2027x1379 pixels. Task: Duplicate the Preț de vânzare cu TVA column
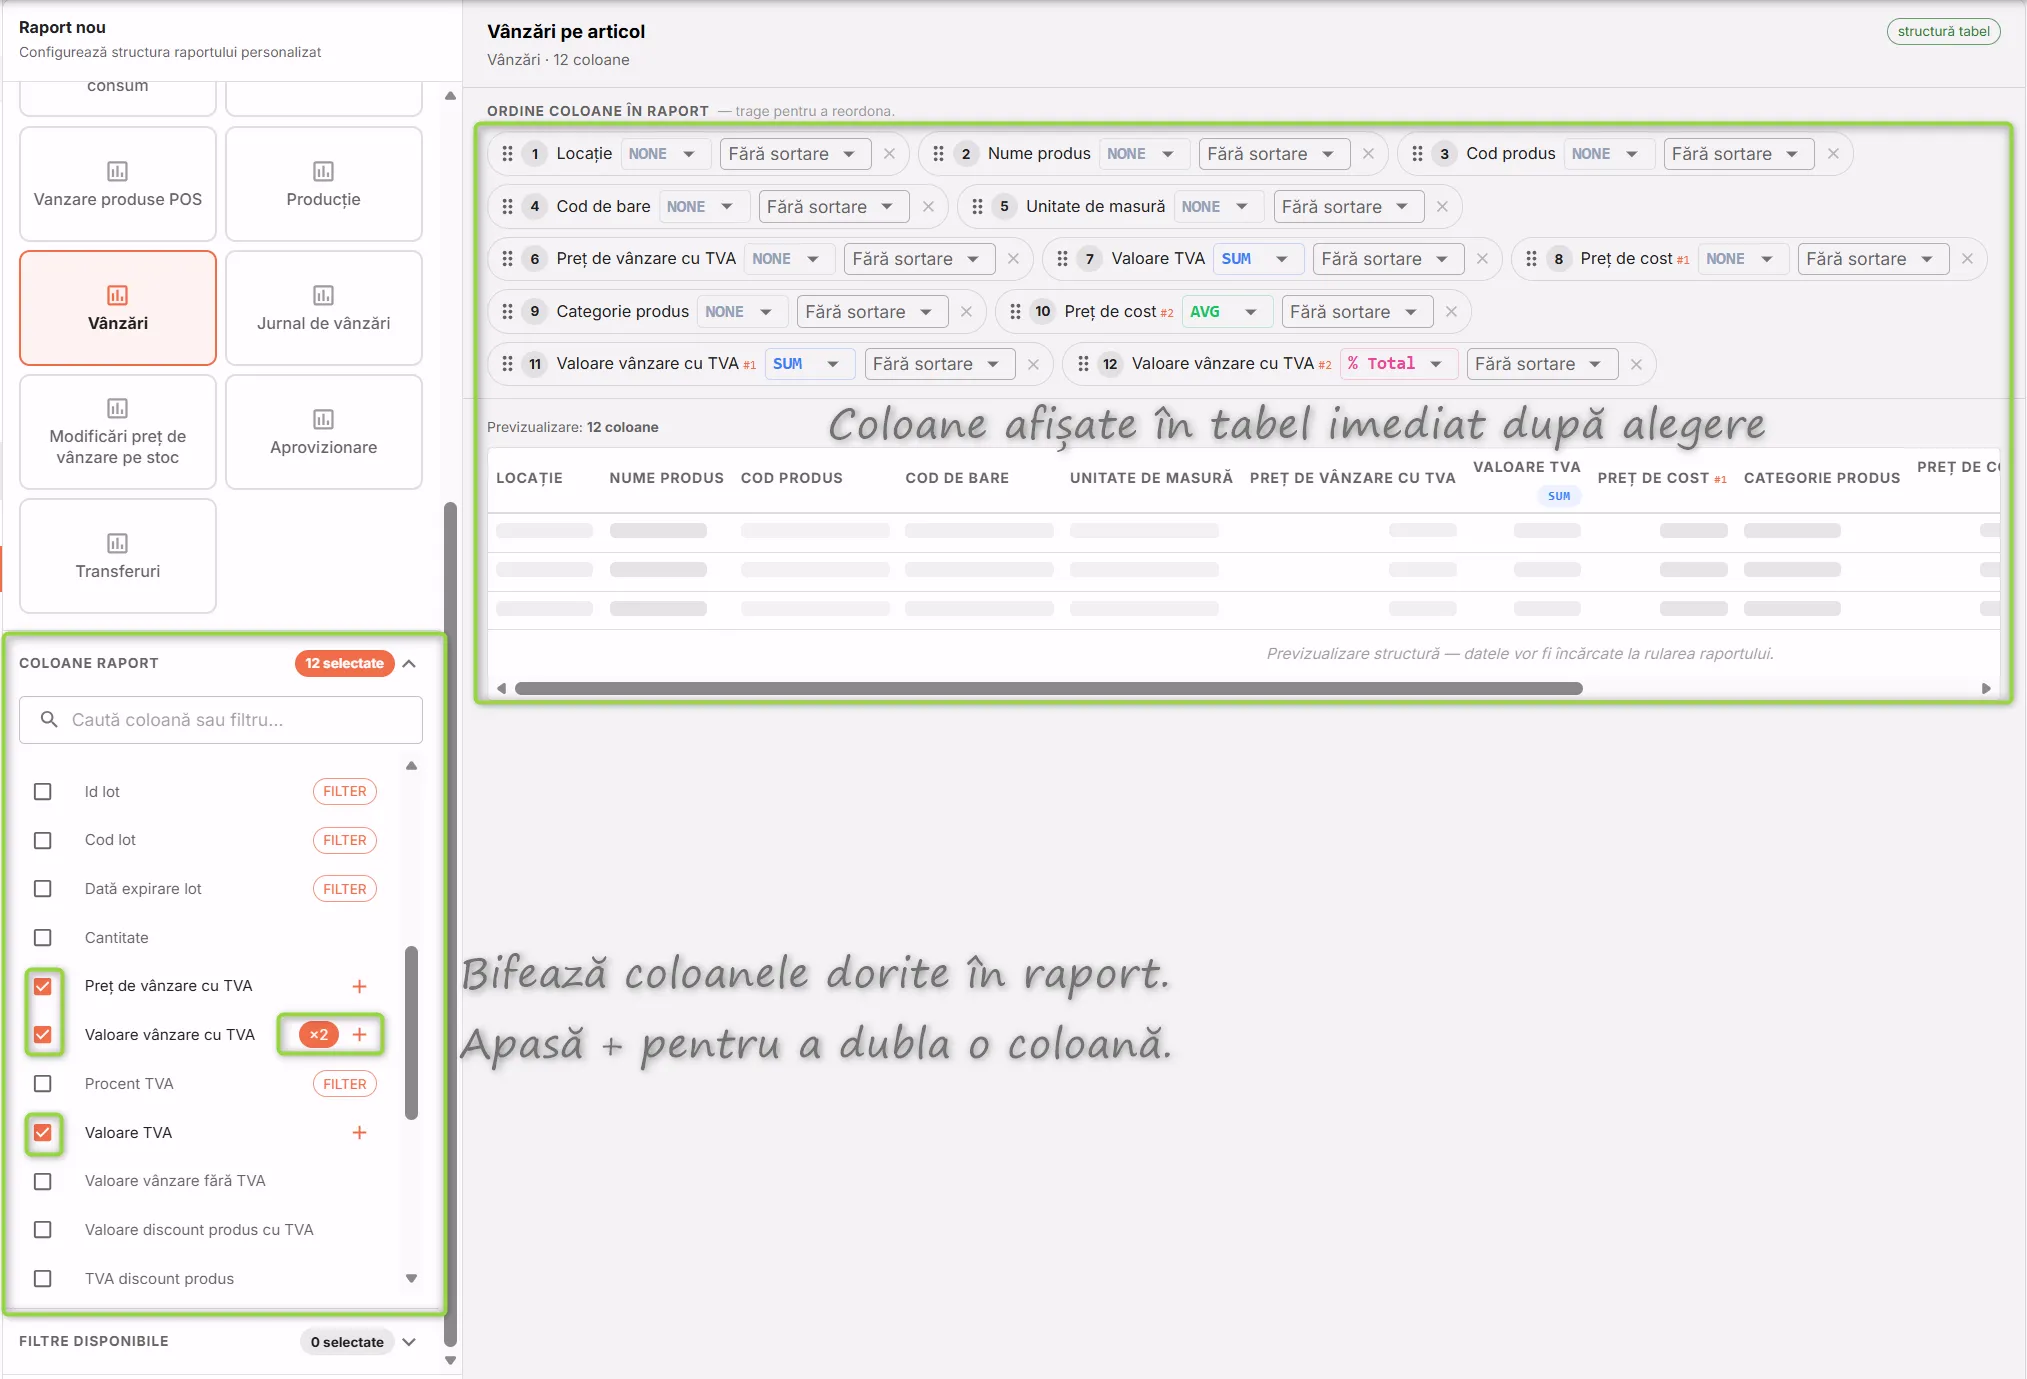[x=359, y=986]
